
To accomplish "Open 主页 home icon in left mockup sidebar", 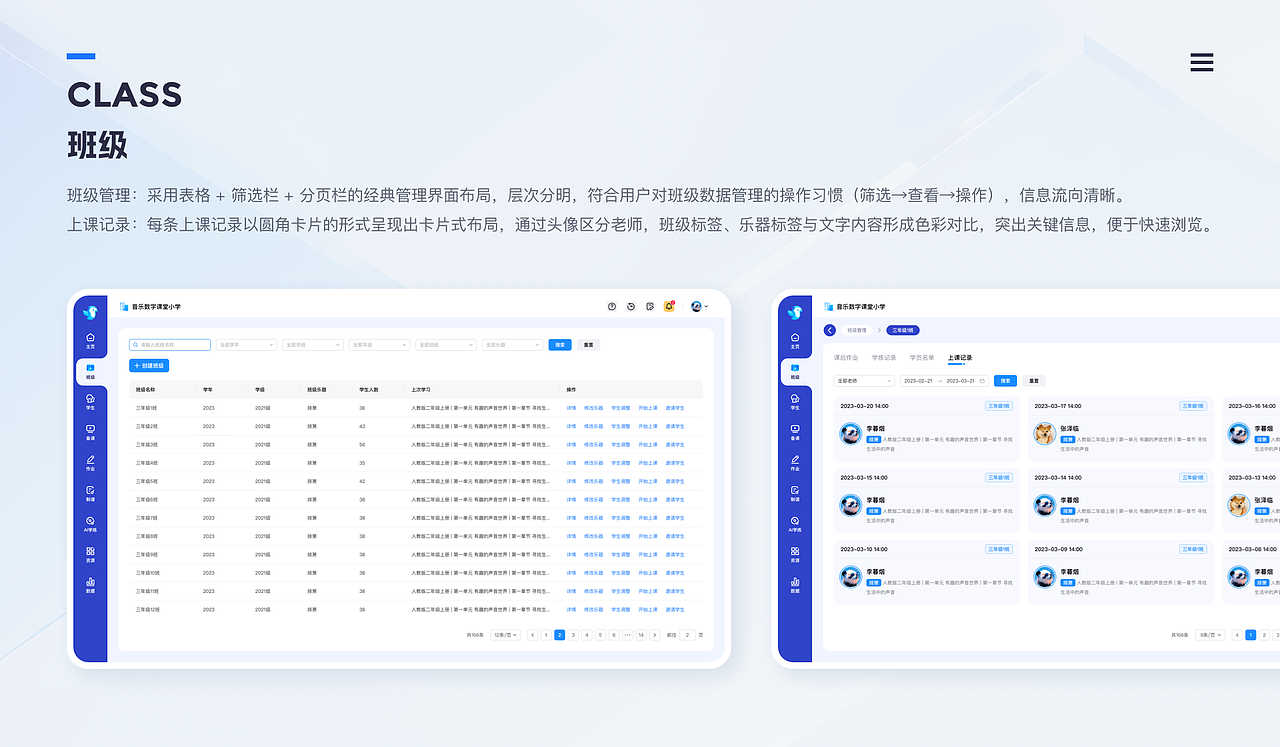I will (91, 340).
